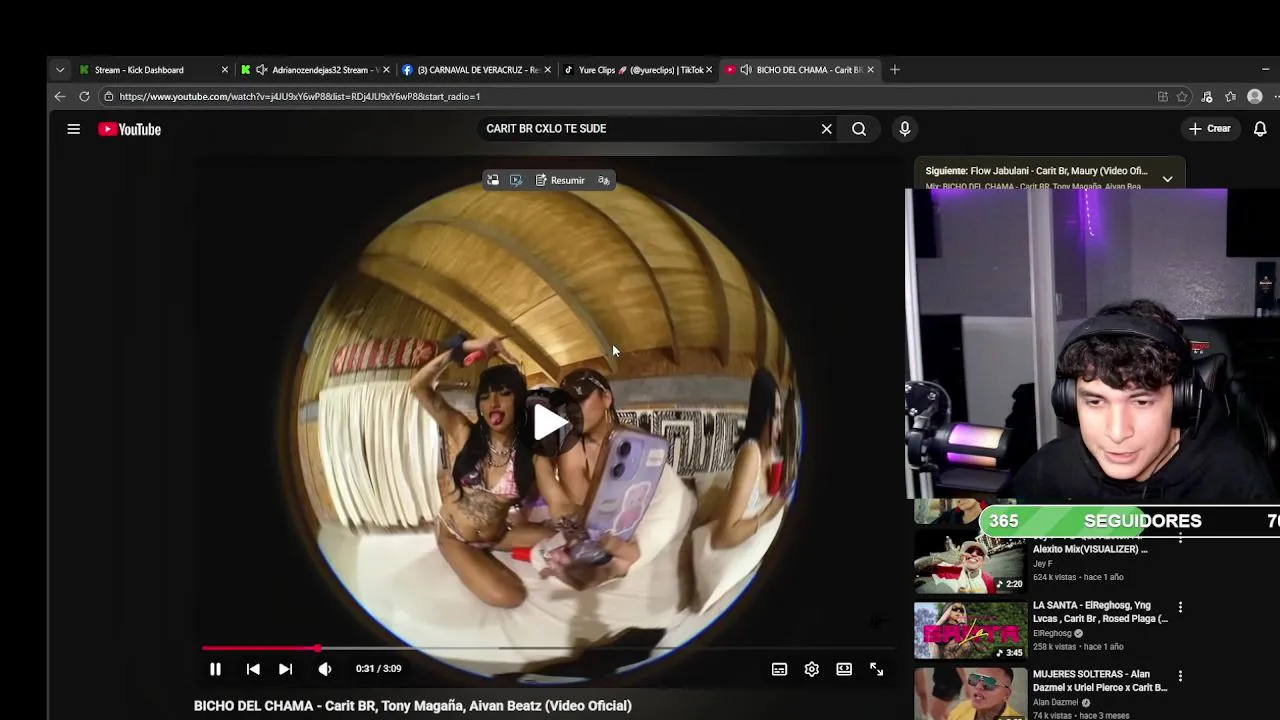Viewport: 1280px width, 720px height.
Task: Open a new browser tab
Action: click(x=894, y=70)
